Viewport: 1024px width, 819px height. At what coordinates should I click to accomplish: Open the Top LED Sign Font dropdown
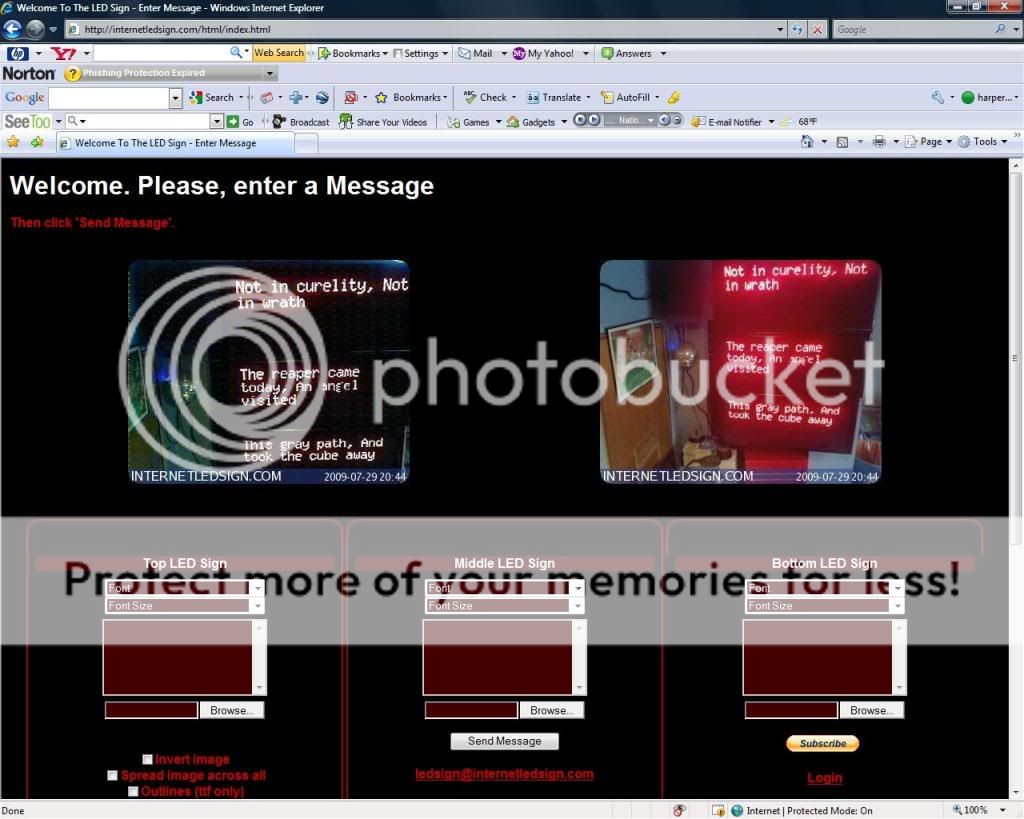tap(184, 588)
